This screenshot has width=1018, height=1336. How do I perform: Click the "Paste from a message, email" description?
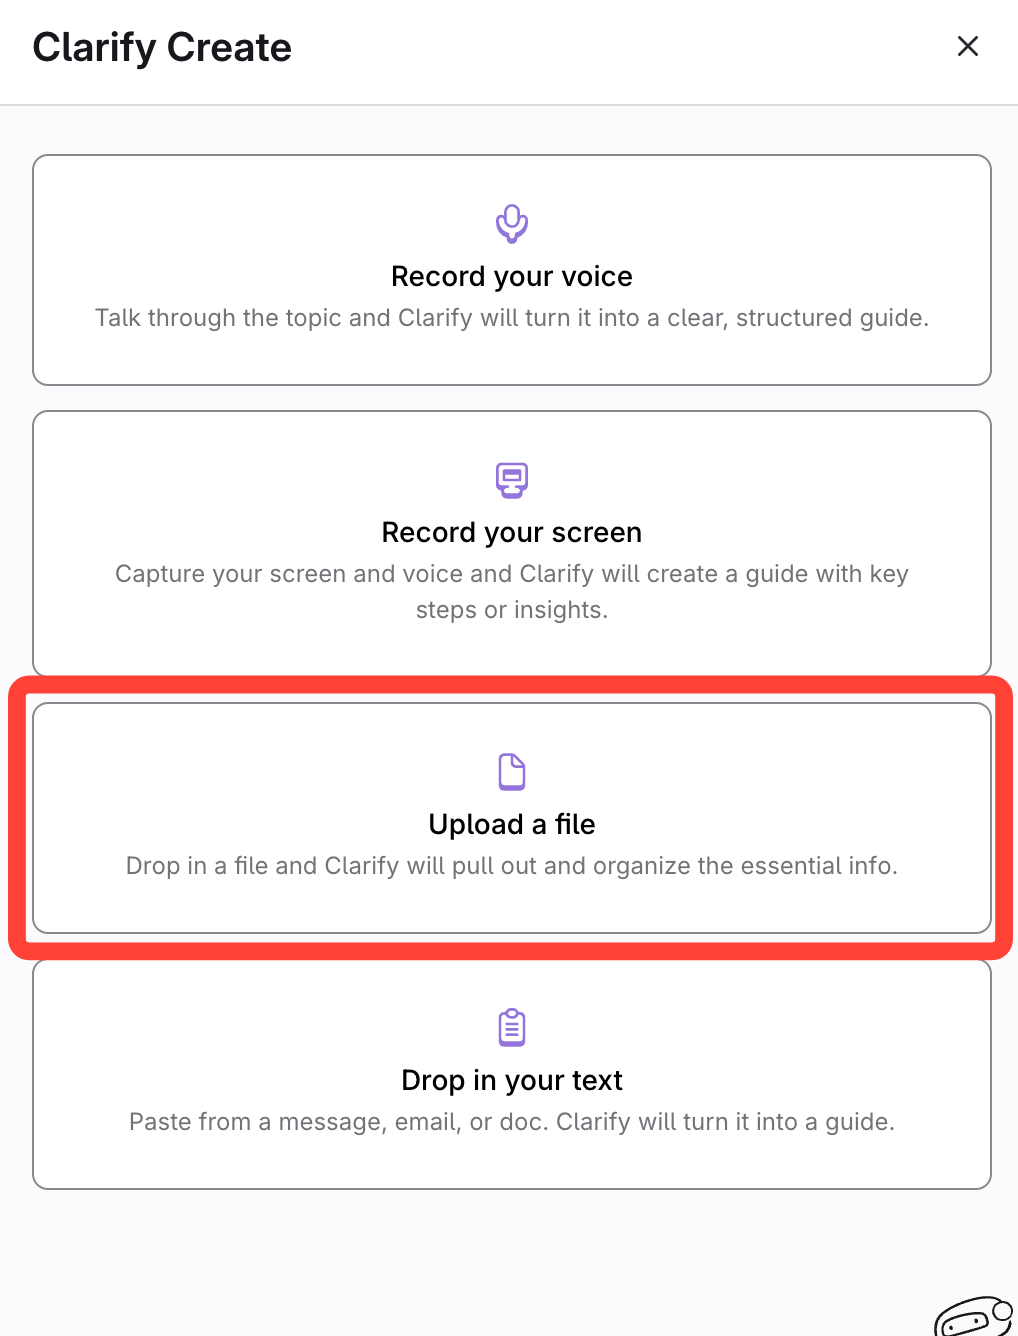pos(512,1122)
